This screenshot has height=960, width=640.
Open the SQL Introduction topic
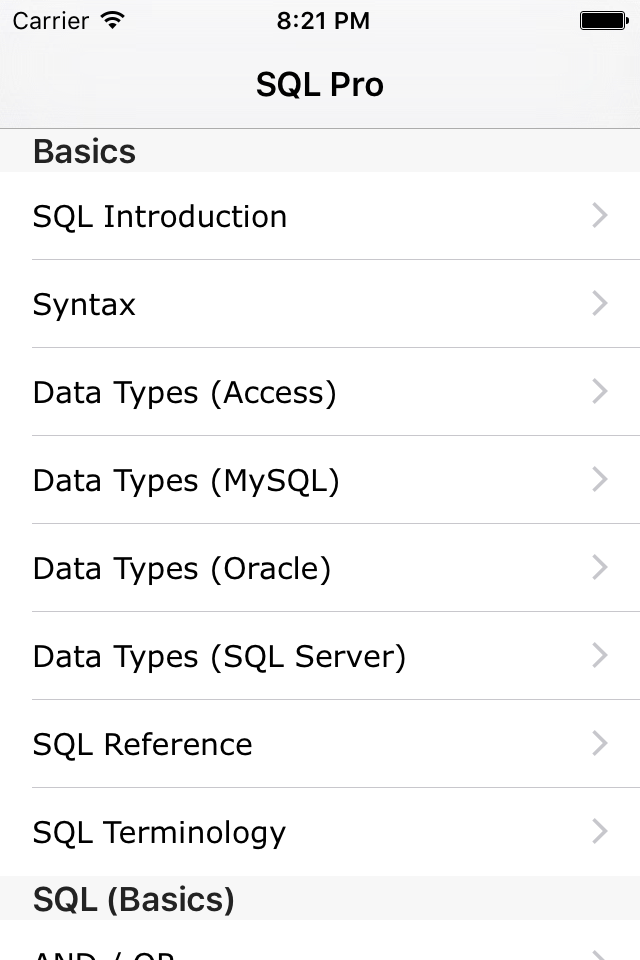point(160,216)
